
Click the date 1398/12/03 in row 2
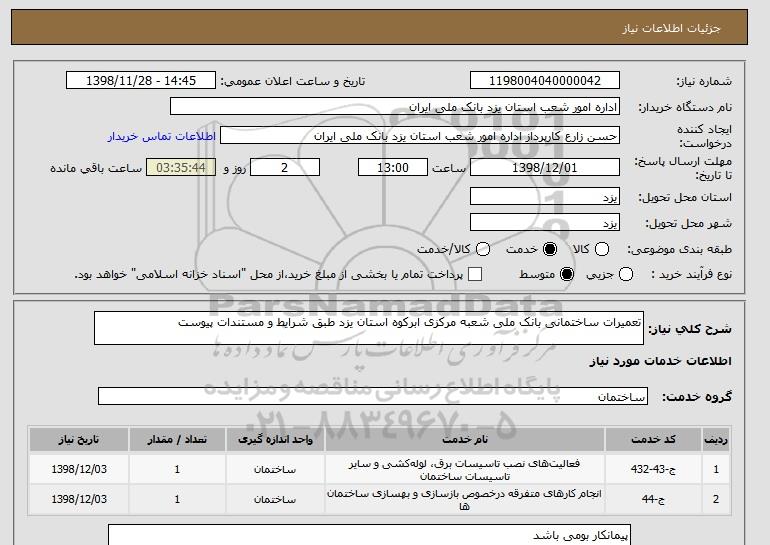point(79,499)
